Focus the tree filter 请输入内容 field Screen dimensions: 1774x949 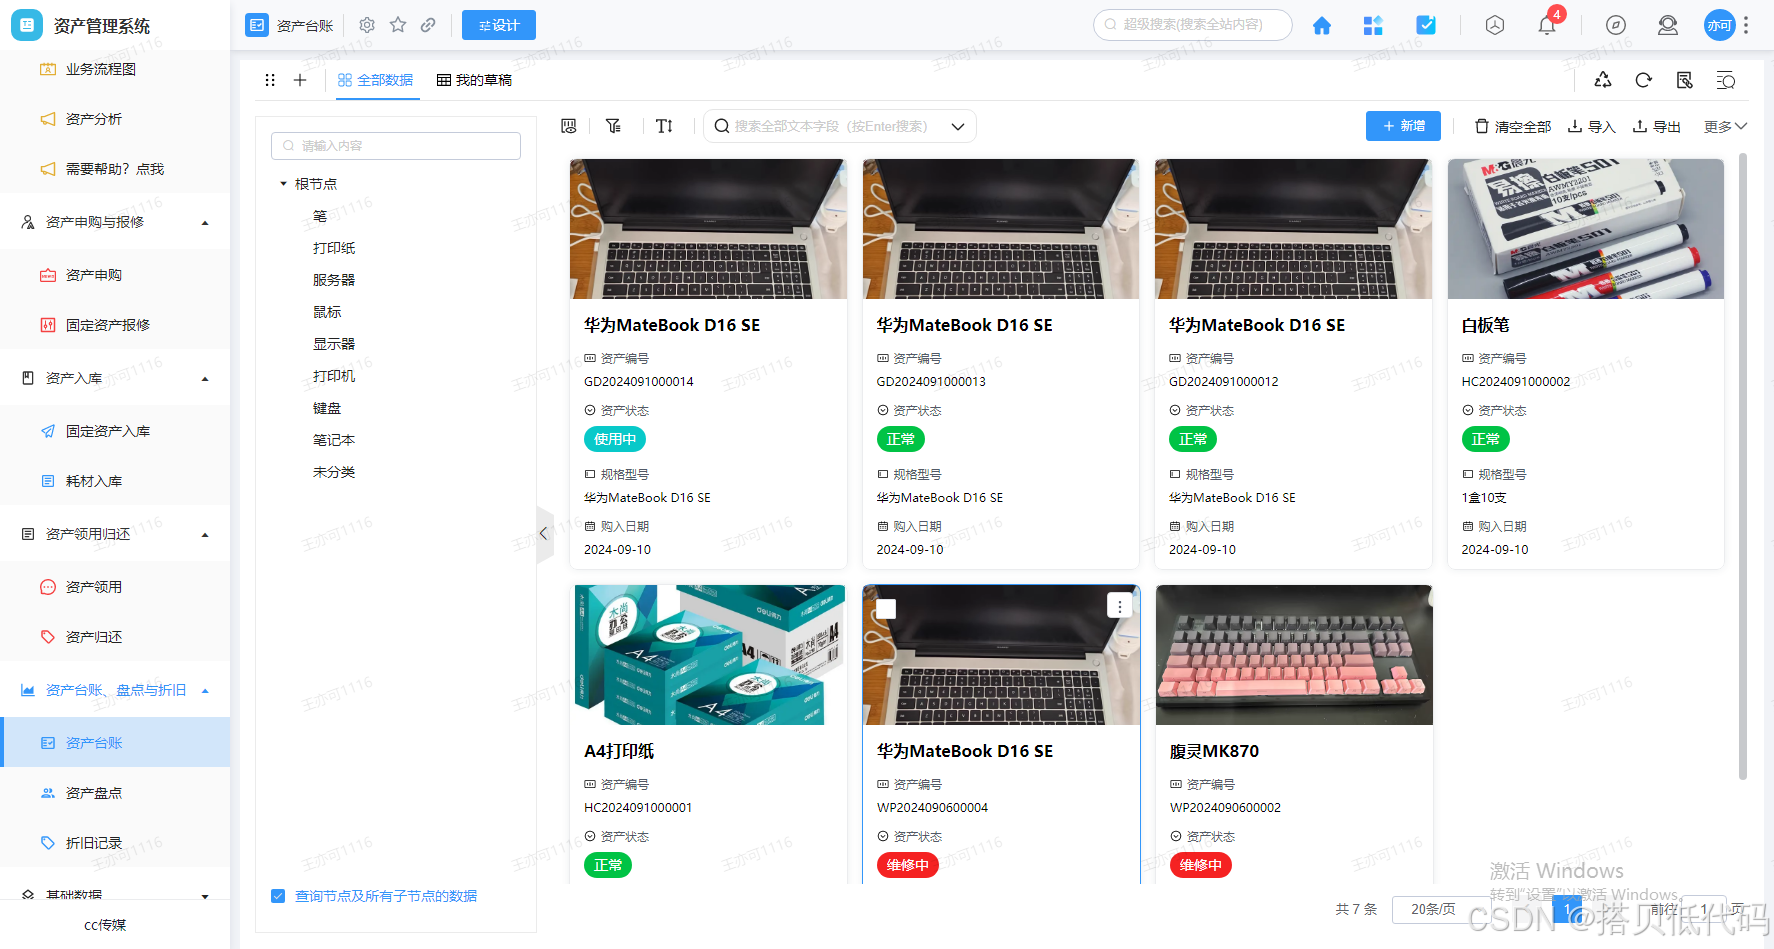[x=396, y=146]
